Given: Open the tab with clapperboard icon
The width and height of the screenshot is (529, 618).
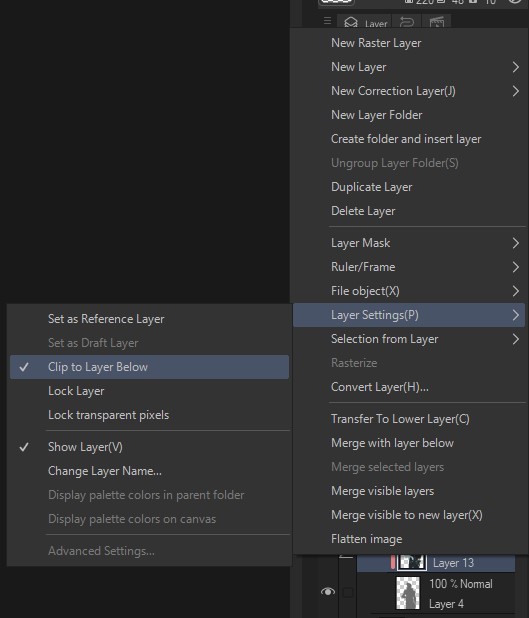Looking at the screenshot, I should pyautogui.click(x=436, y=22).
